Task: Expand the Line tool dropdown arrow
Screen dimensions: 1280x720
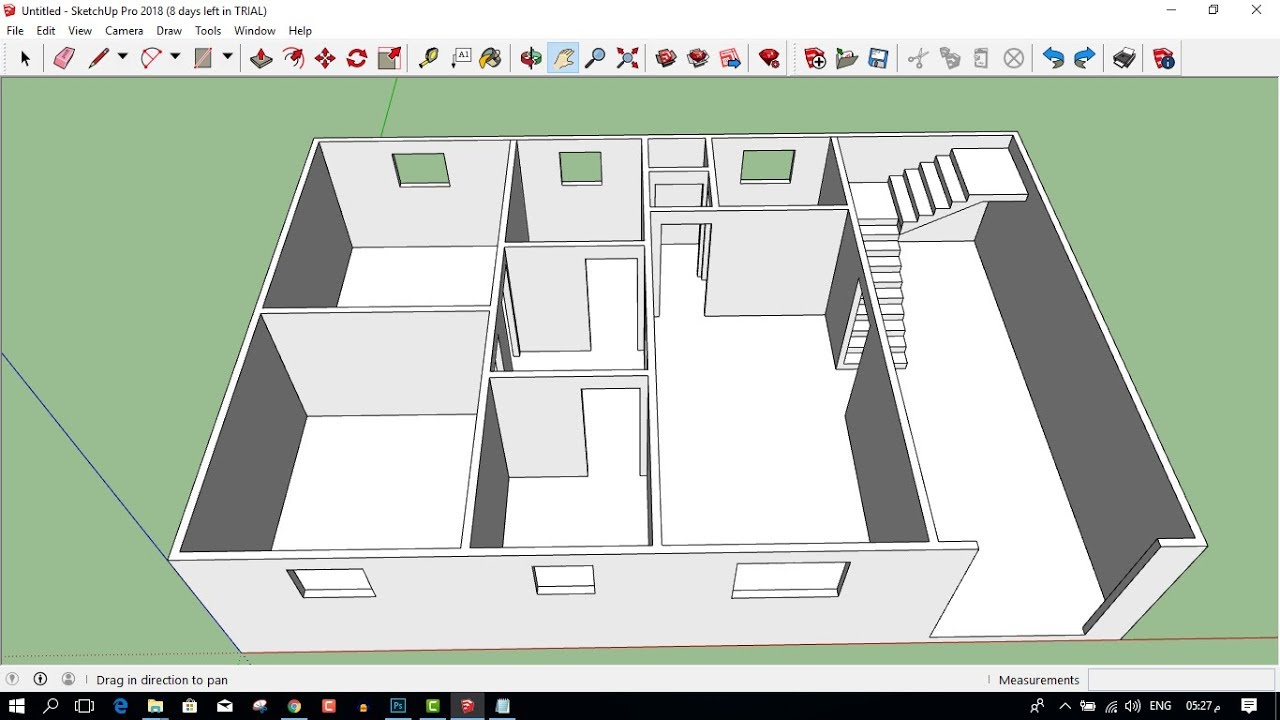Action: (x=123, y=58)
